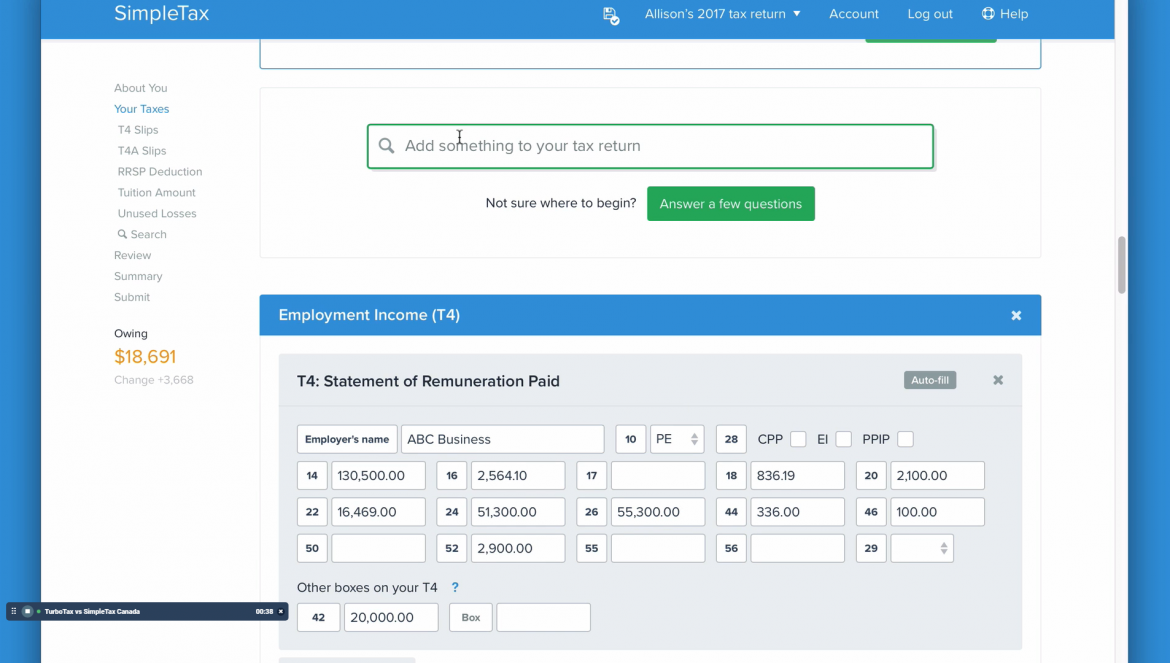
Task: Click Auto-fill on the T4 statement
Action: [x=929, y=380]
